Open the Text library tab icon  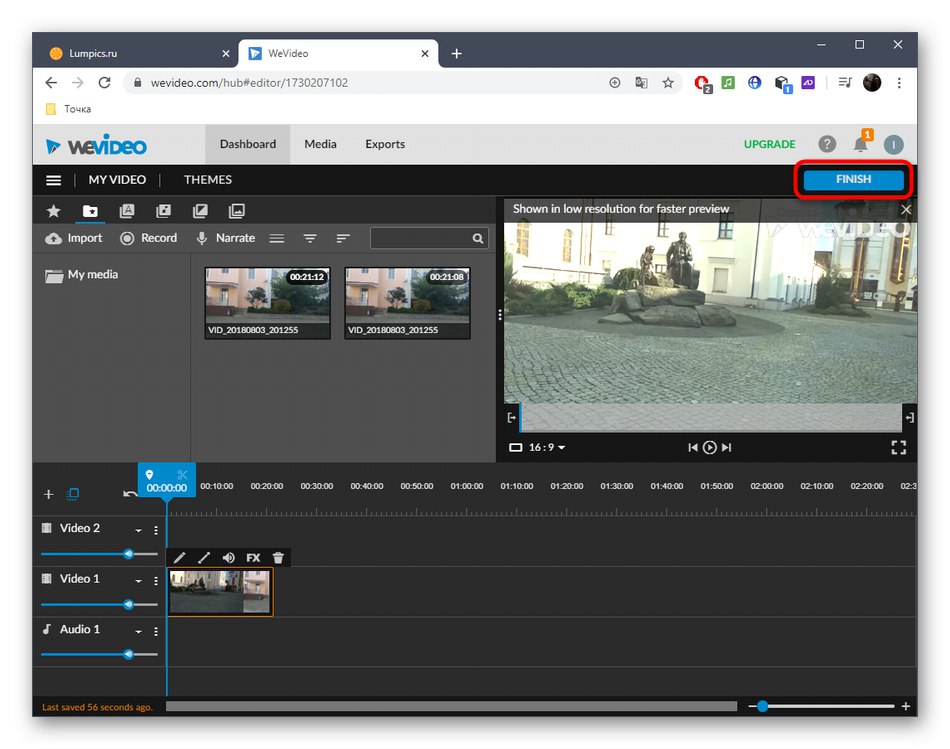point(127,211)
